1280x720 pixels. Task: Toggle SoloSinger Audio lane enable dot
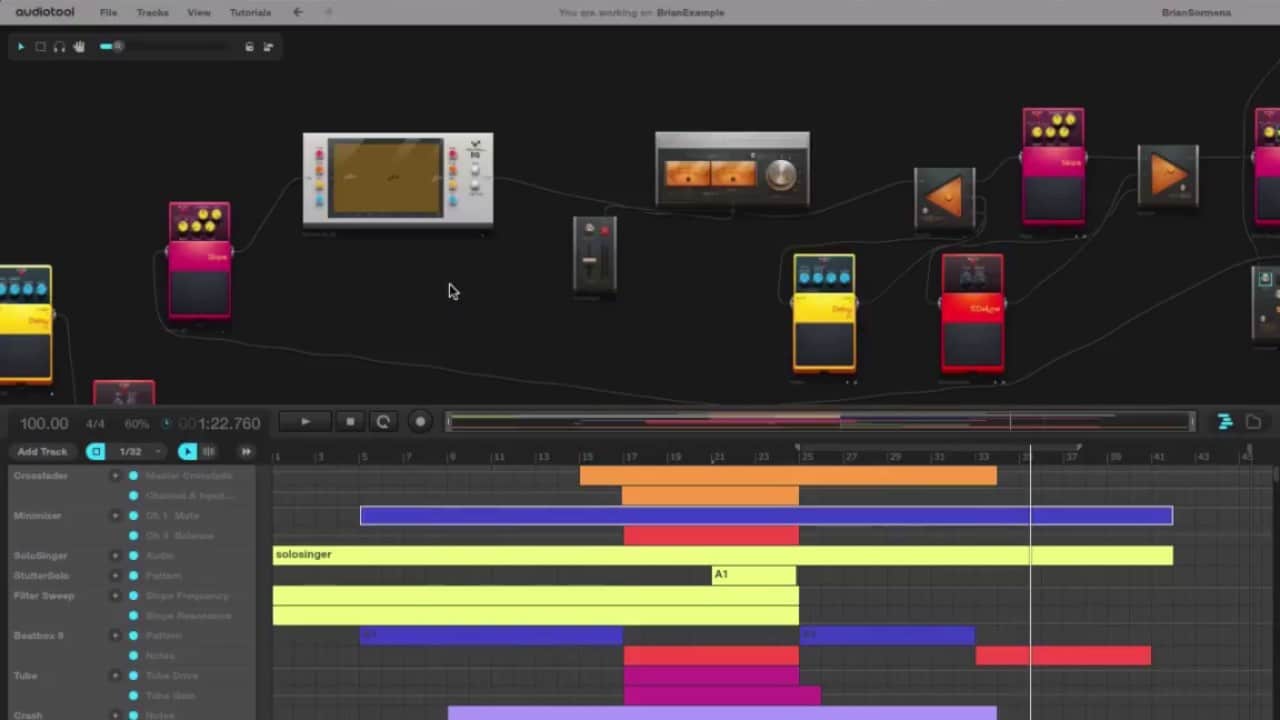(133, 556)
